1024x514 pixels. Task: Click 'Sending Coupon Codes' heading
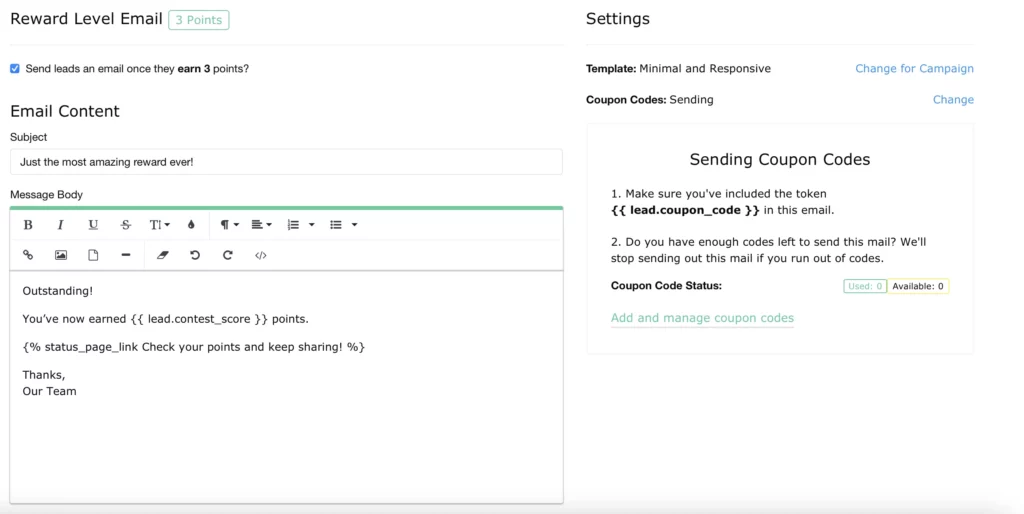[780, 159]
